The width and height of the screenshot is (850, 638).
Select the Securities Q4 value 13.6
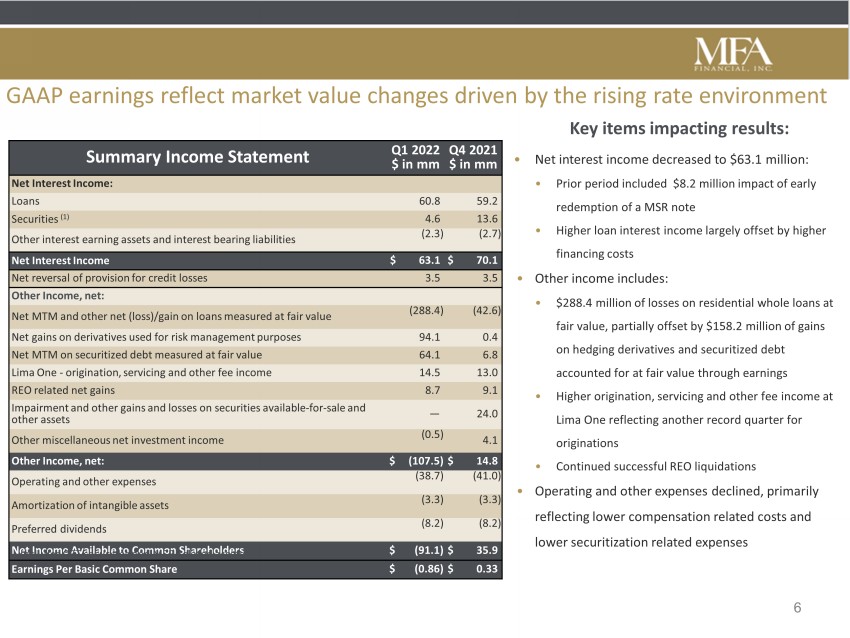pyautogui.click(x=487, y=218)
